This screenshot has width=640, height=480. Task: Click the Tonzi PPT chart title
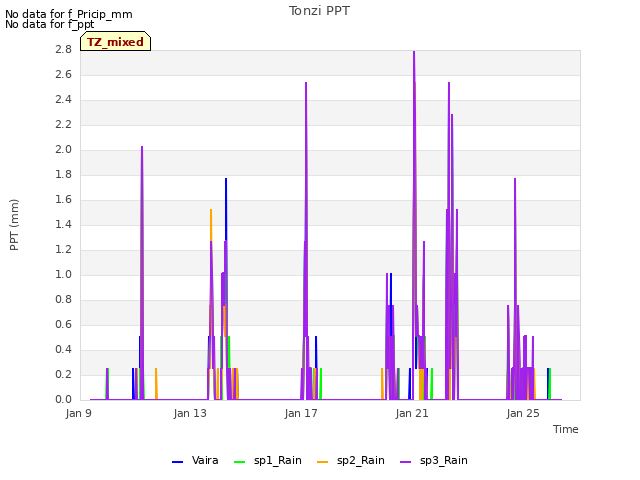[x=319, y=11]
